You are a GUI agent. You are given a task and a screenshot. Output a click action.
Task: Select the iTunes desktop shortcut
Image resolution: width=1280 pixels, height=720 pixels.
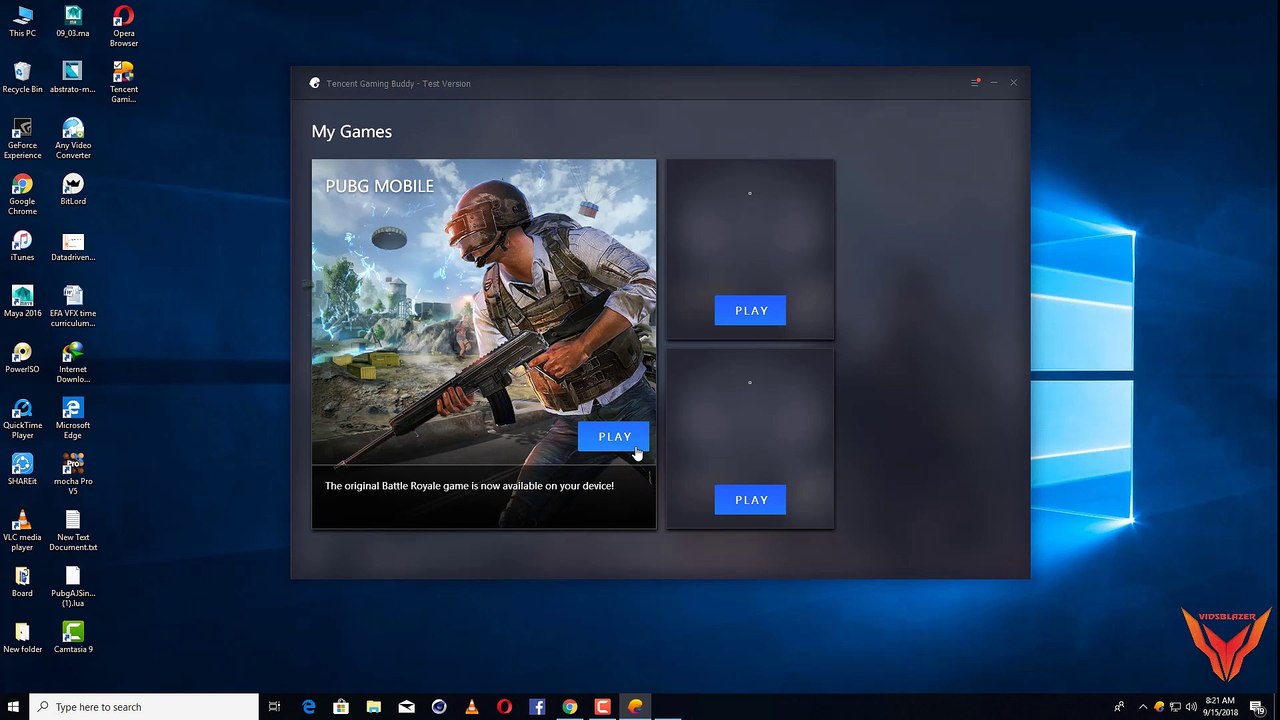coord(22,245)
